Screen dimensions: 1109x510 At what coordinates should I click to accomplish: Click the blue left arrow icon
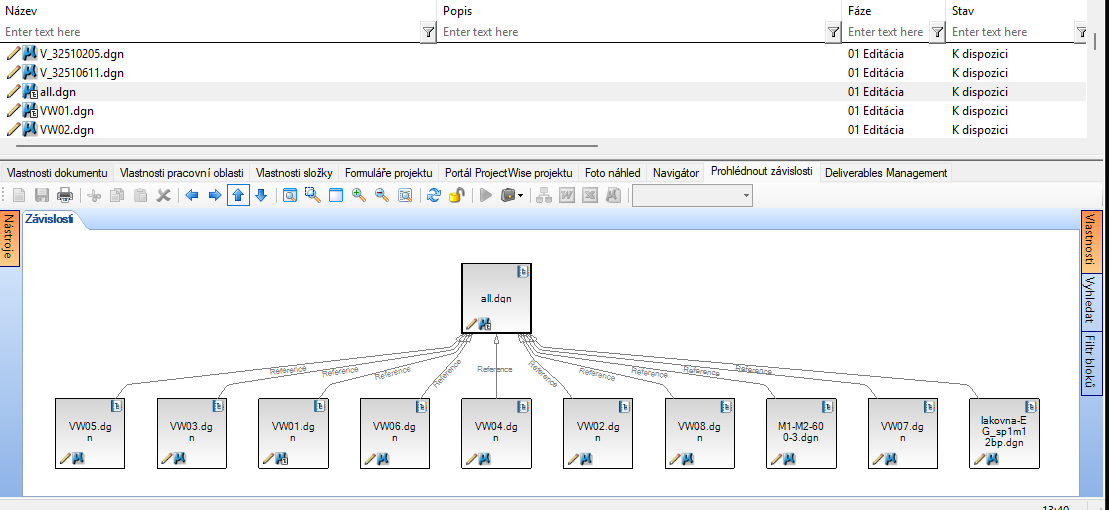(192, 195)
